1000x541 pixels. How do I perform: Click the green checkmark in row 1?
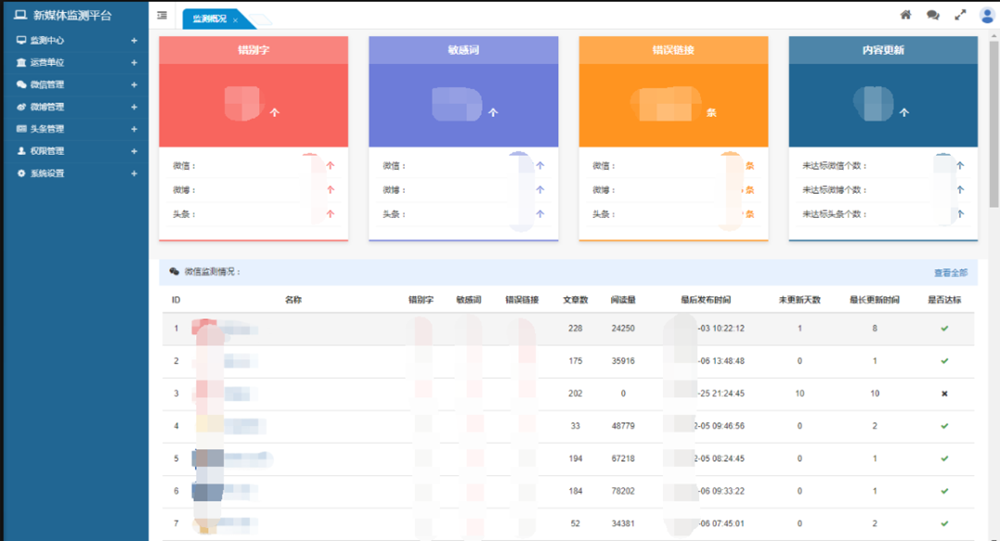coord(944,329)
